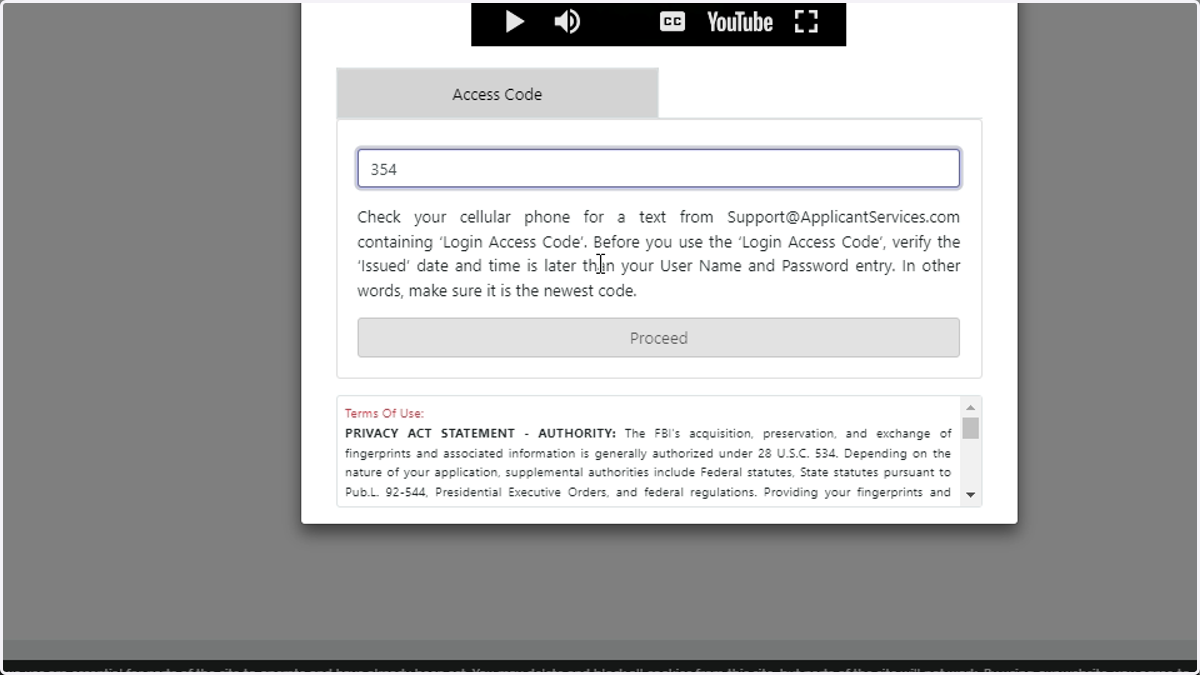
Task: Play the embedded video
Action: coord(515,21)
